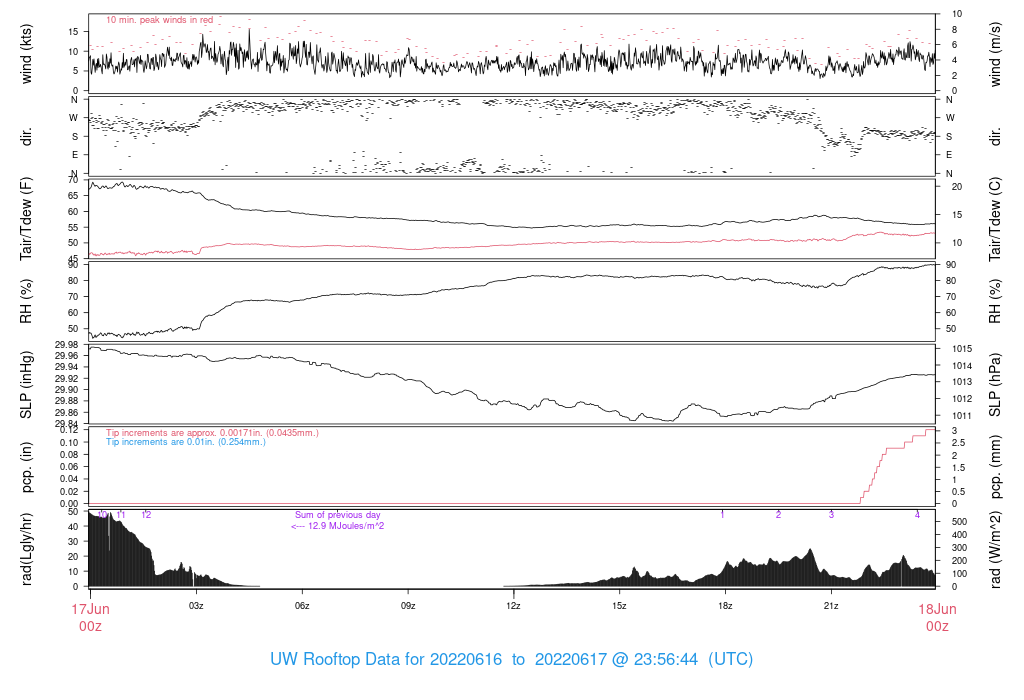Image resolution: width=1024 pixels, height=700 pixels.
Task: Click the 'wind (m/s)' right axis label
Action: point(995,54)
